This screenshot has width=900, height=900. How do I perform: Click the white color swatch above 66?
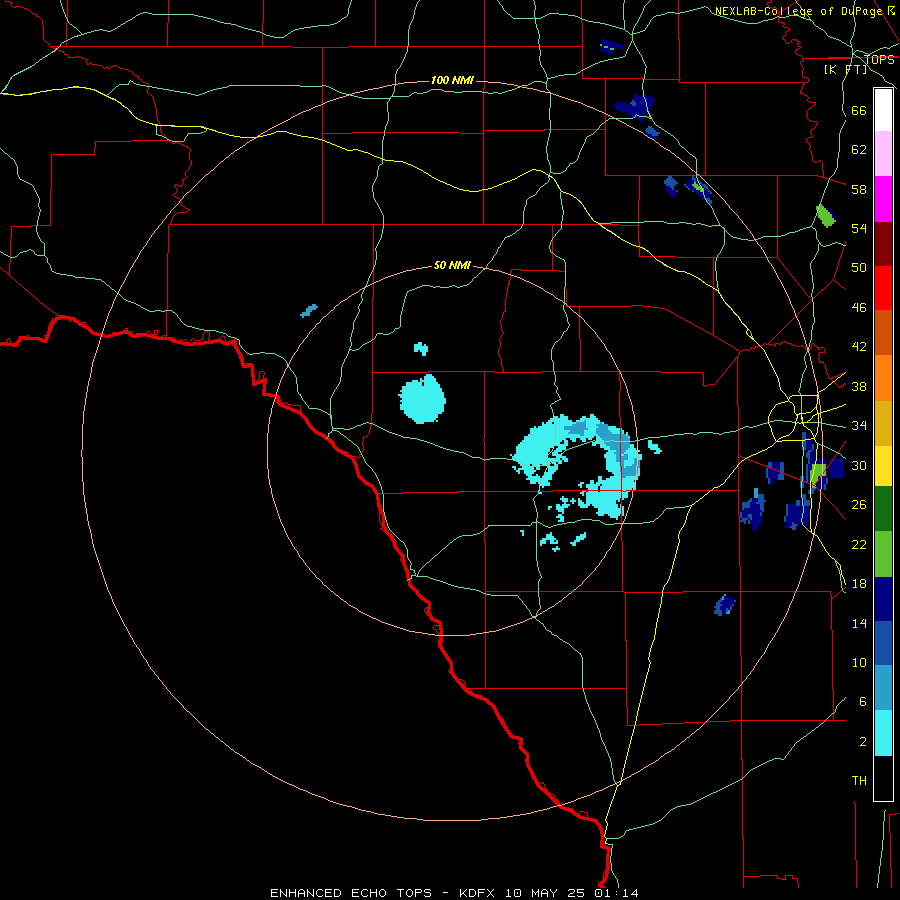tap(883, 110)
